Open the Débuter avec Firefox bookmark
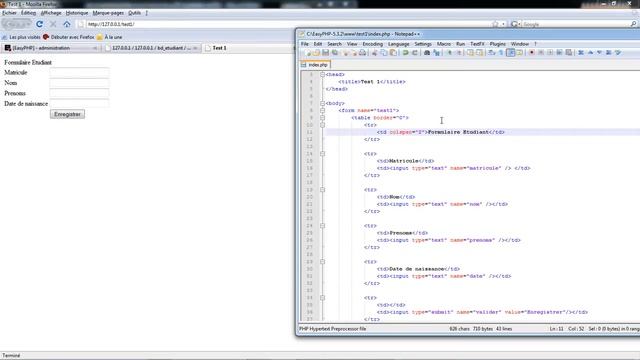Screen dimensions: 640x360 pyautogui.click(x=69, y=37)
